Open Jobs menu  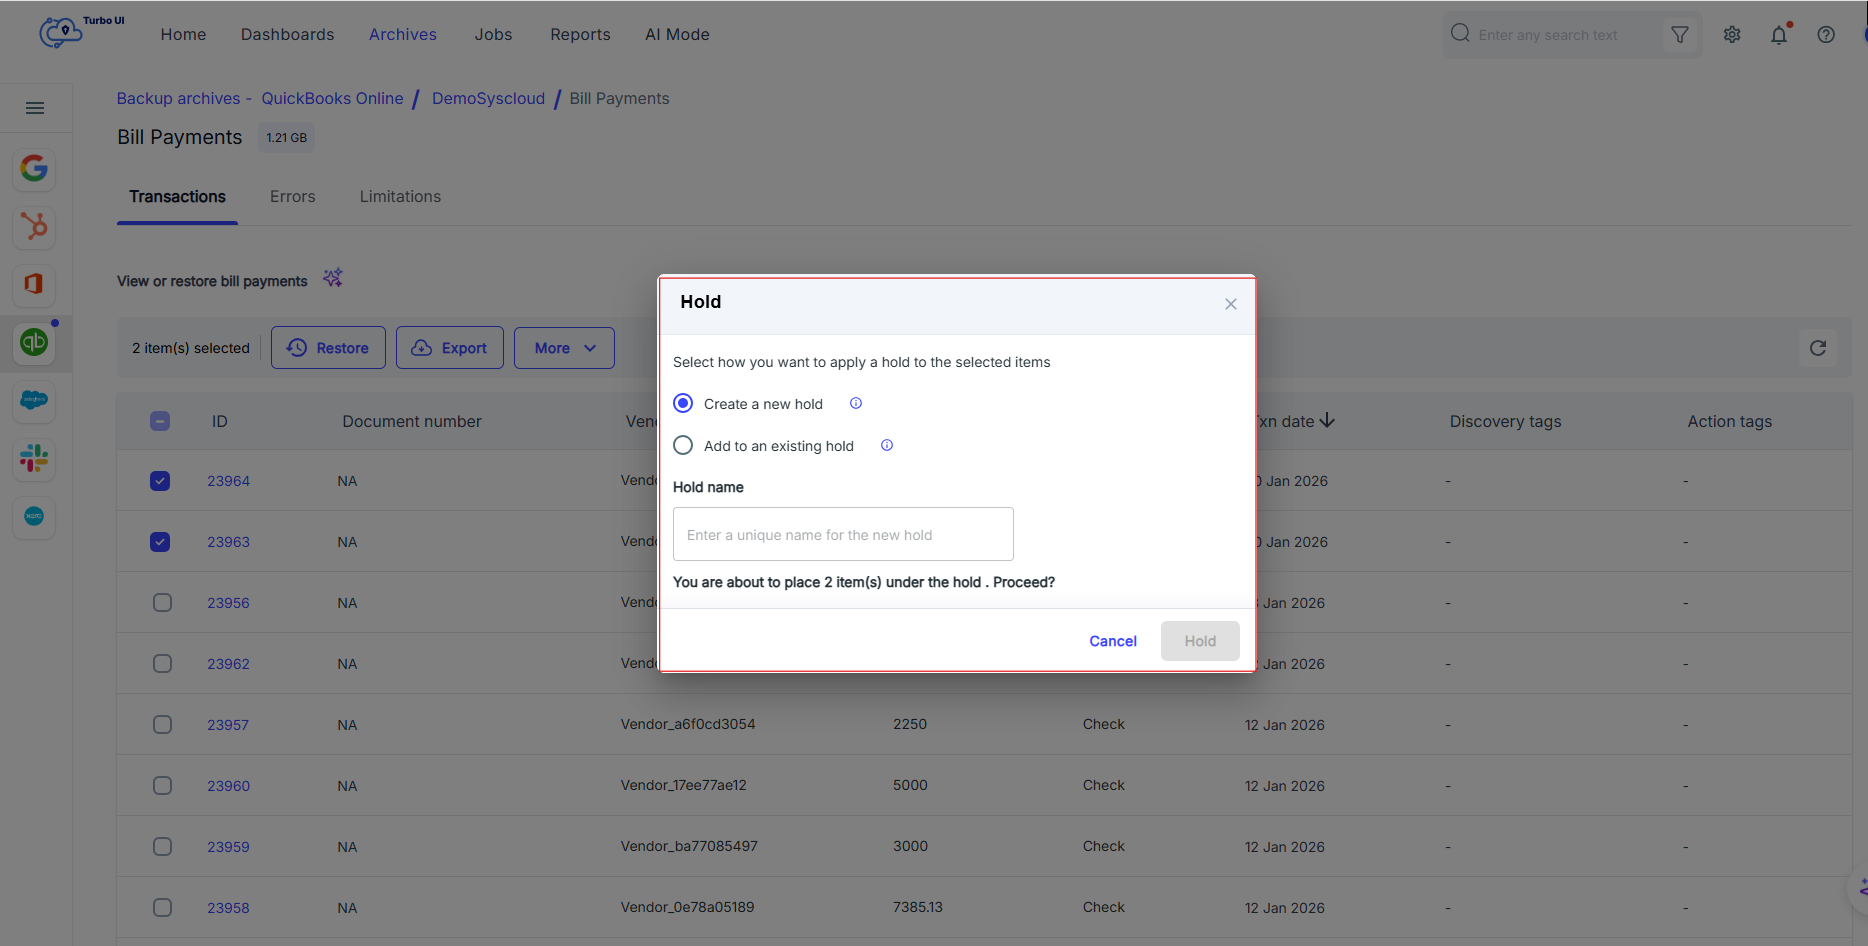(493, 34)
